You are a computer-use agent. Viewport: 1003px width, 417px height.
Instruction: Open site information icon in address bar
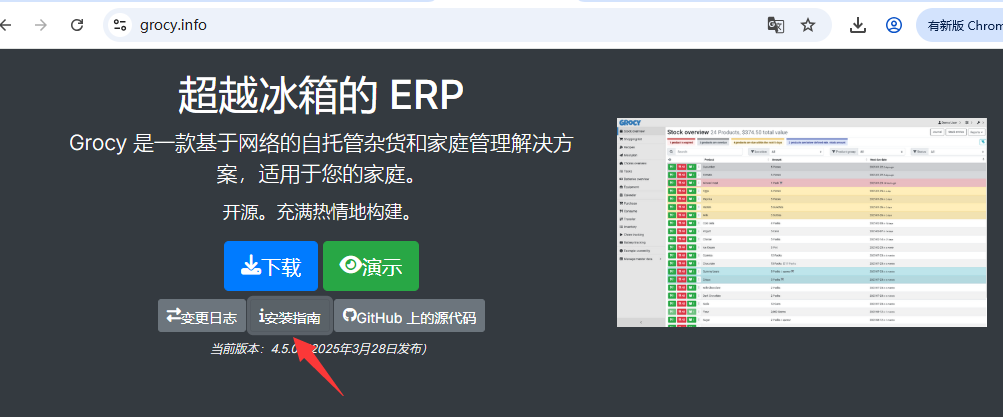[x=120, y=26]
